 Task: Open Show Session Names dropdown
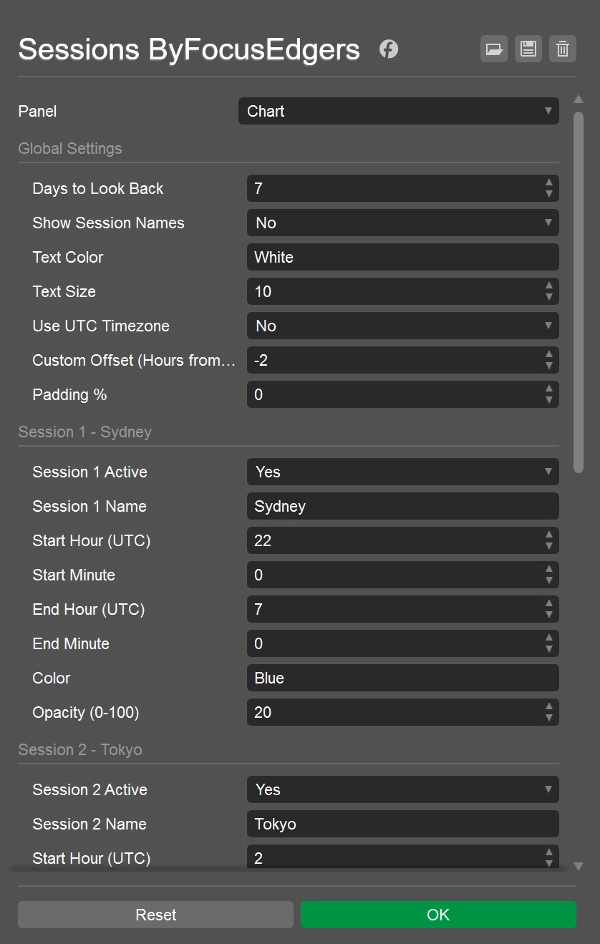tap(402, 223)
